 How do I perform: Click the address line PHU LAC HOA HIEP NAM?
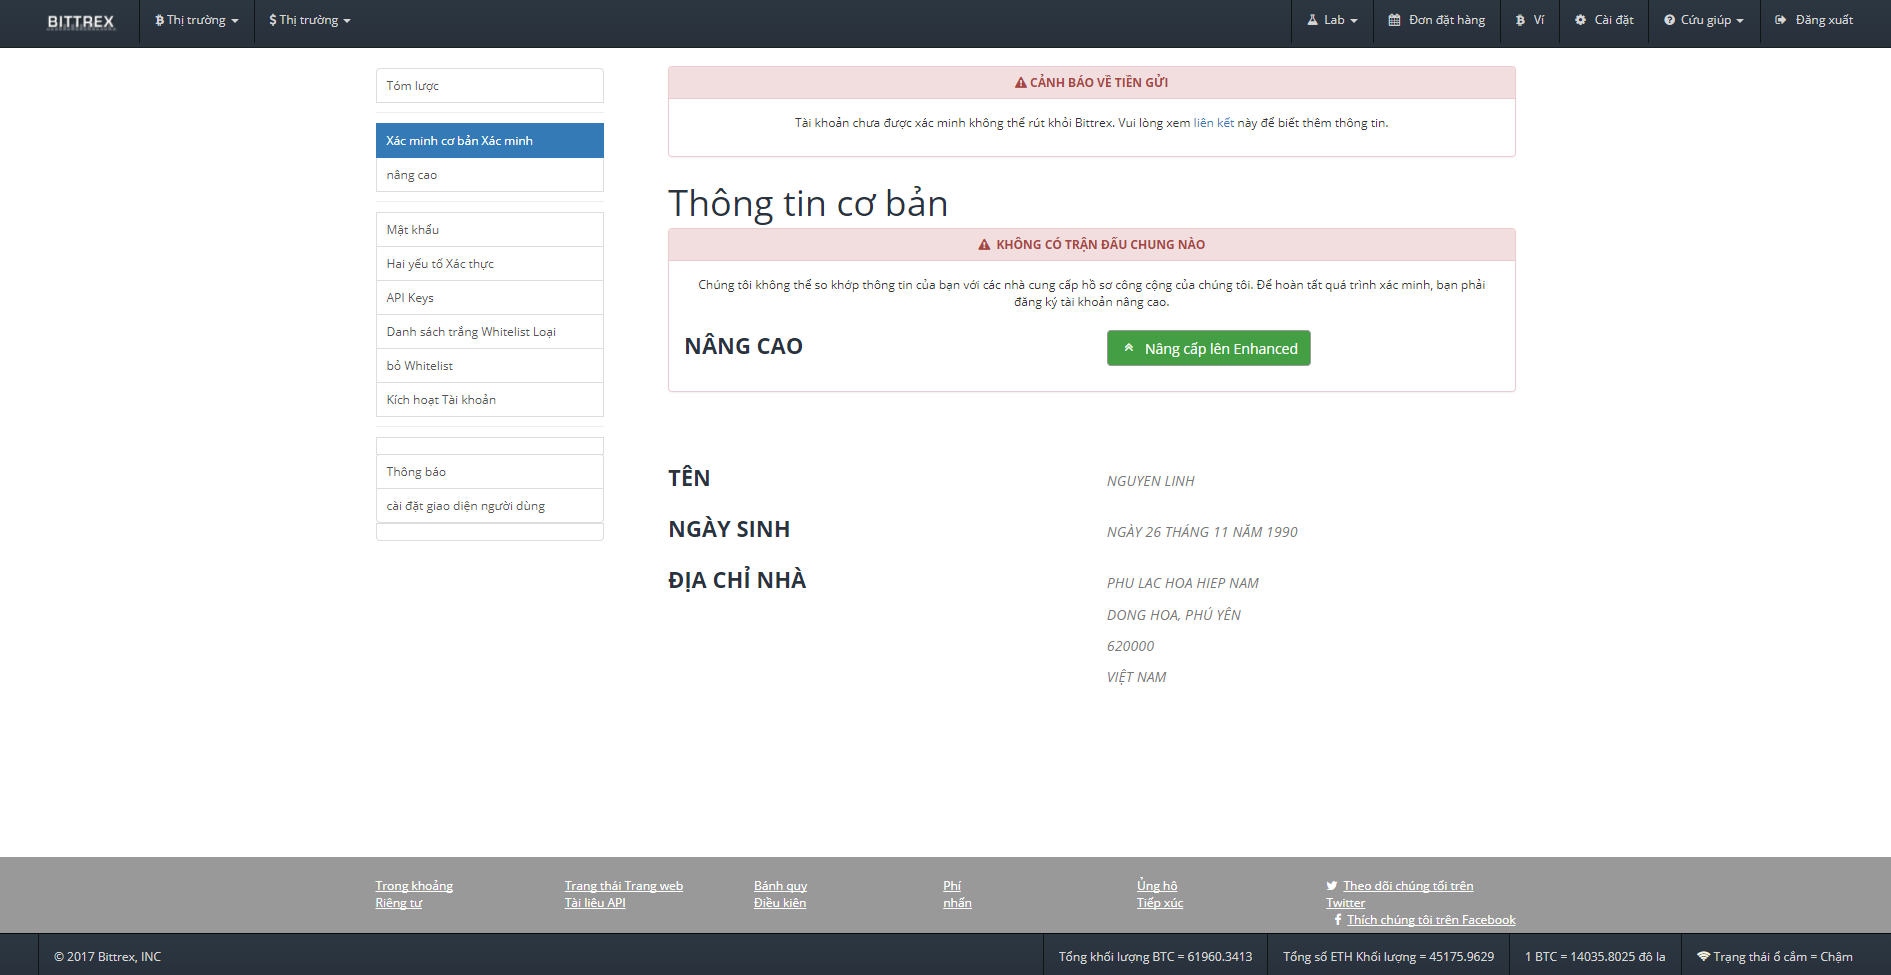1183,583
